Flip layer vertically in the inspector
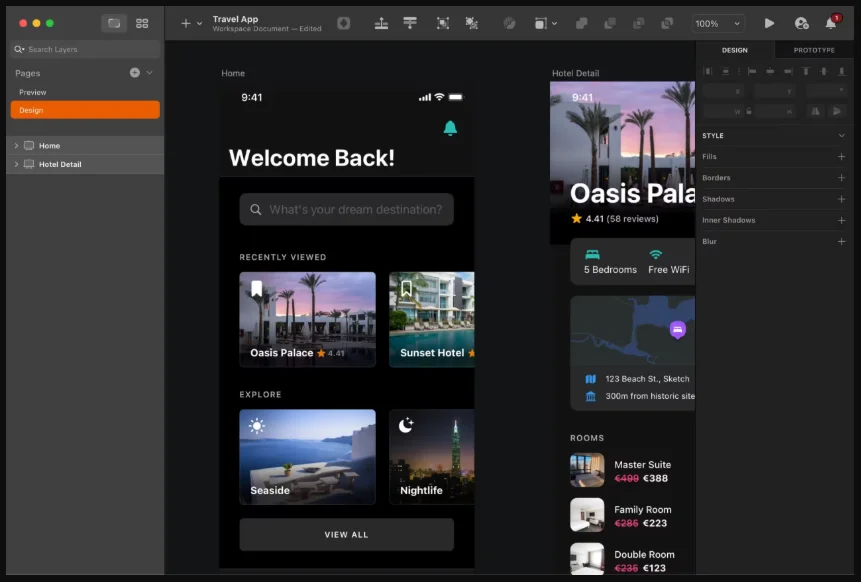The width and height of the screenshot is (861, 582). tap(837, 111)
